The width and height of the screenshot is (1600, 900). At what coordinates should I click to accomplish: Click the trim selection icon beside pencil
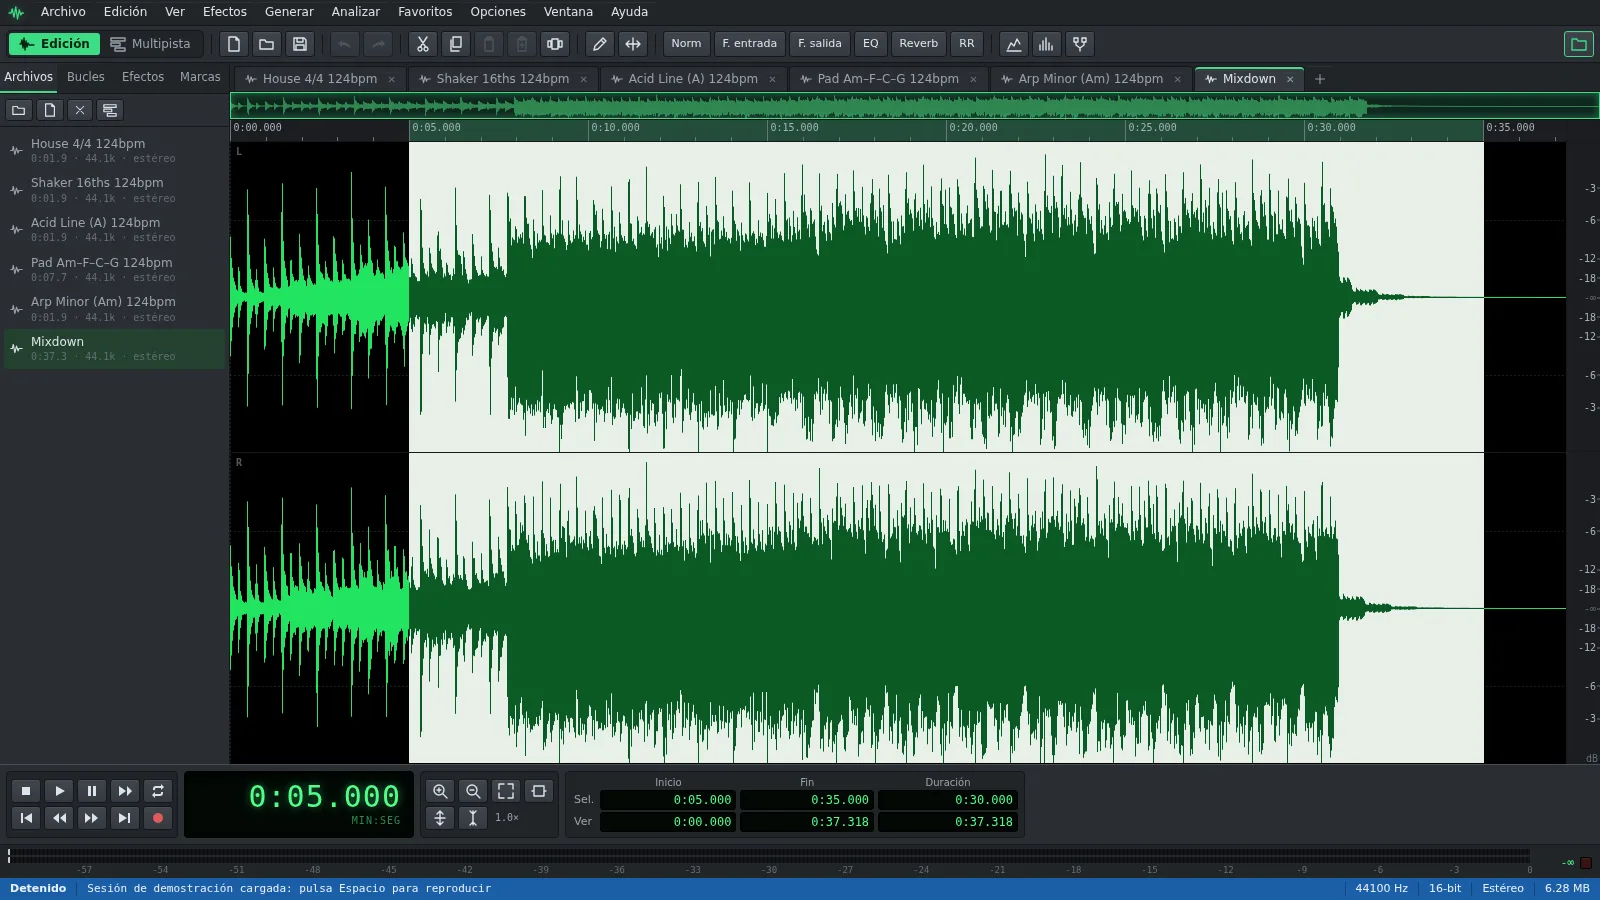555,44
